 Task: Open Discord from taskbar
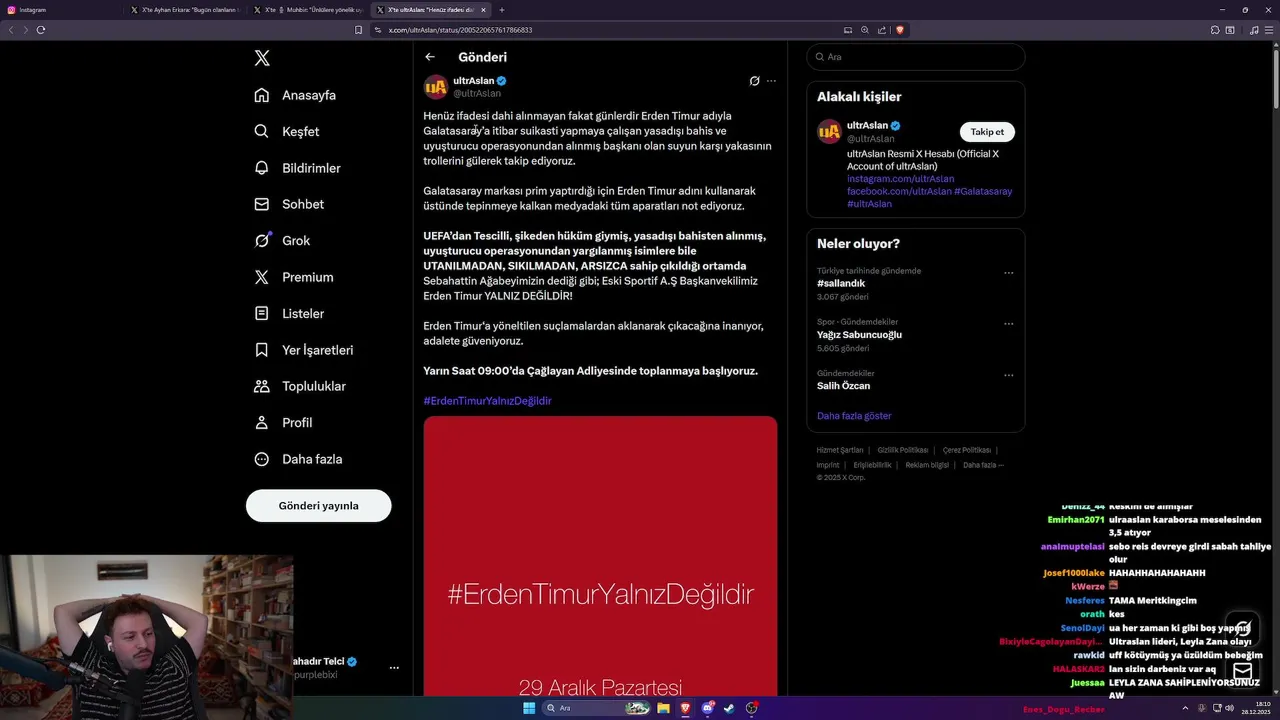coord(707,708)
